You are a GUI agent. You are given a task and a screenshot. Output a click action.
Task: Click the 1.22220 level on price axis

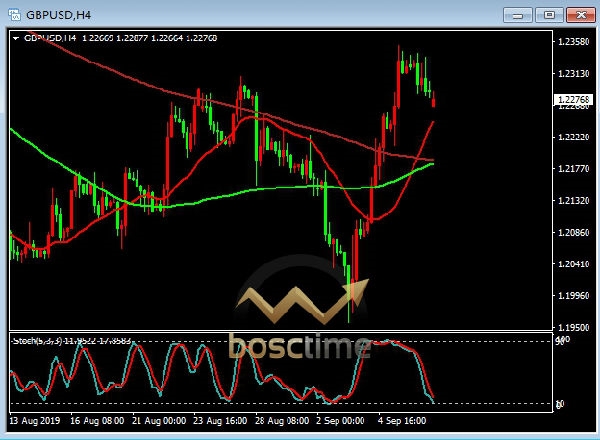point(572,137)
